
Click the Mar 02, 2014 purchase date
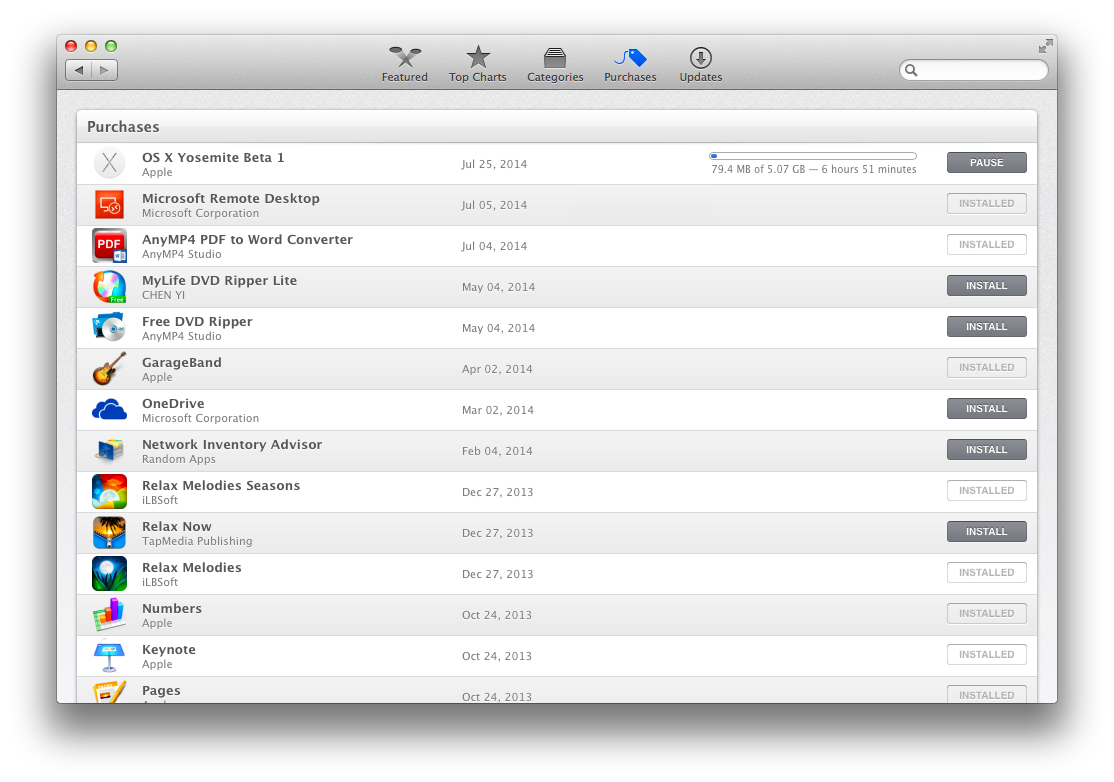(x=497, y=410)
